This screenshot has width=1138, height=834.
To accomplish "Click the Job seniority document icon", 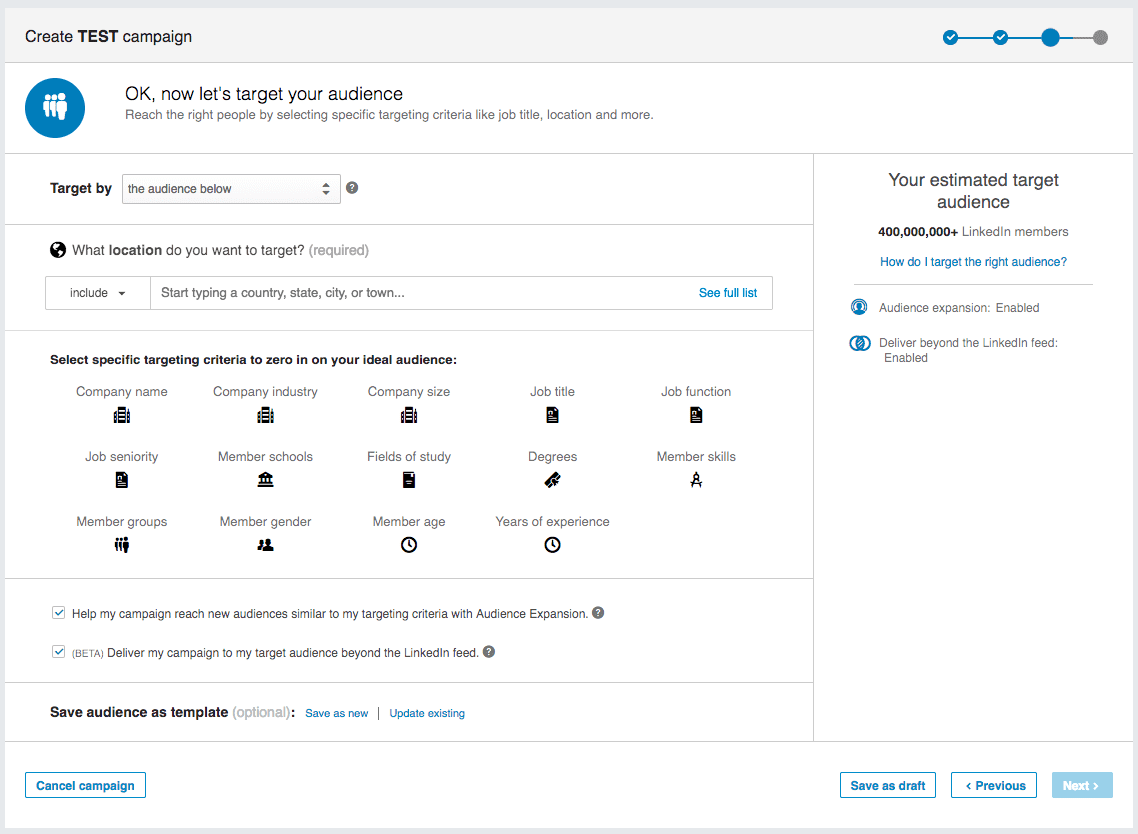I will click(x=122, y=480).
